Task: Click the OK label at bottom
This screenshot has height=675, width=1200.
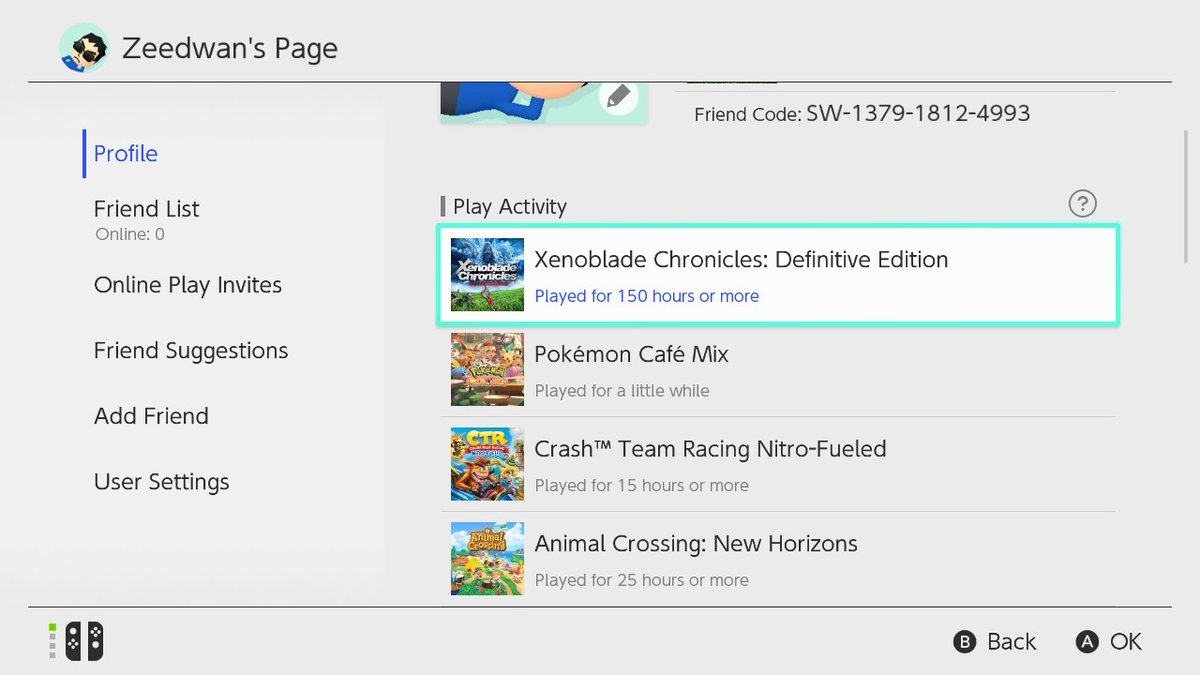Action: tap(1126, 642)
